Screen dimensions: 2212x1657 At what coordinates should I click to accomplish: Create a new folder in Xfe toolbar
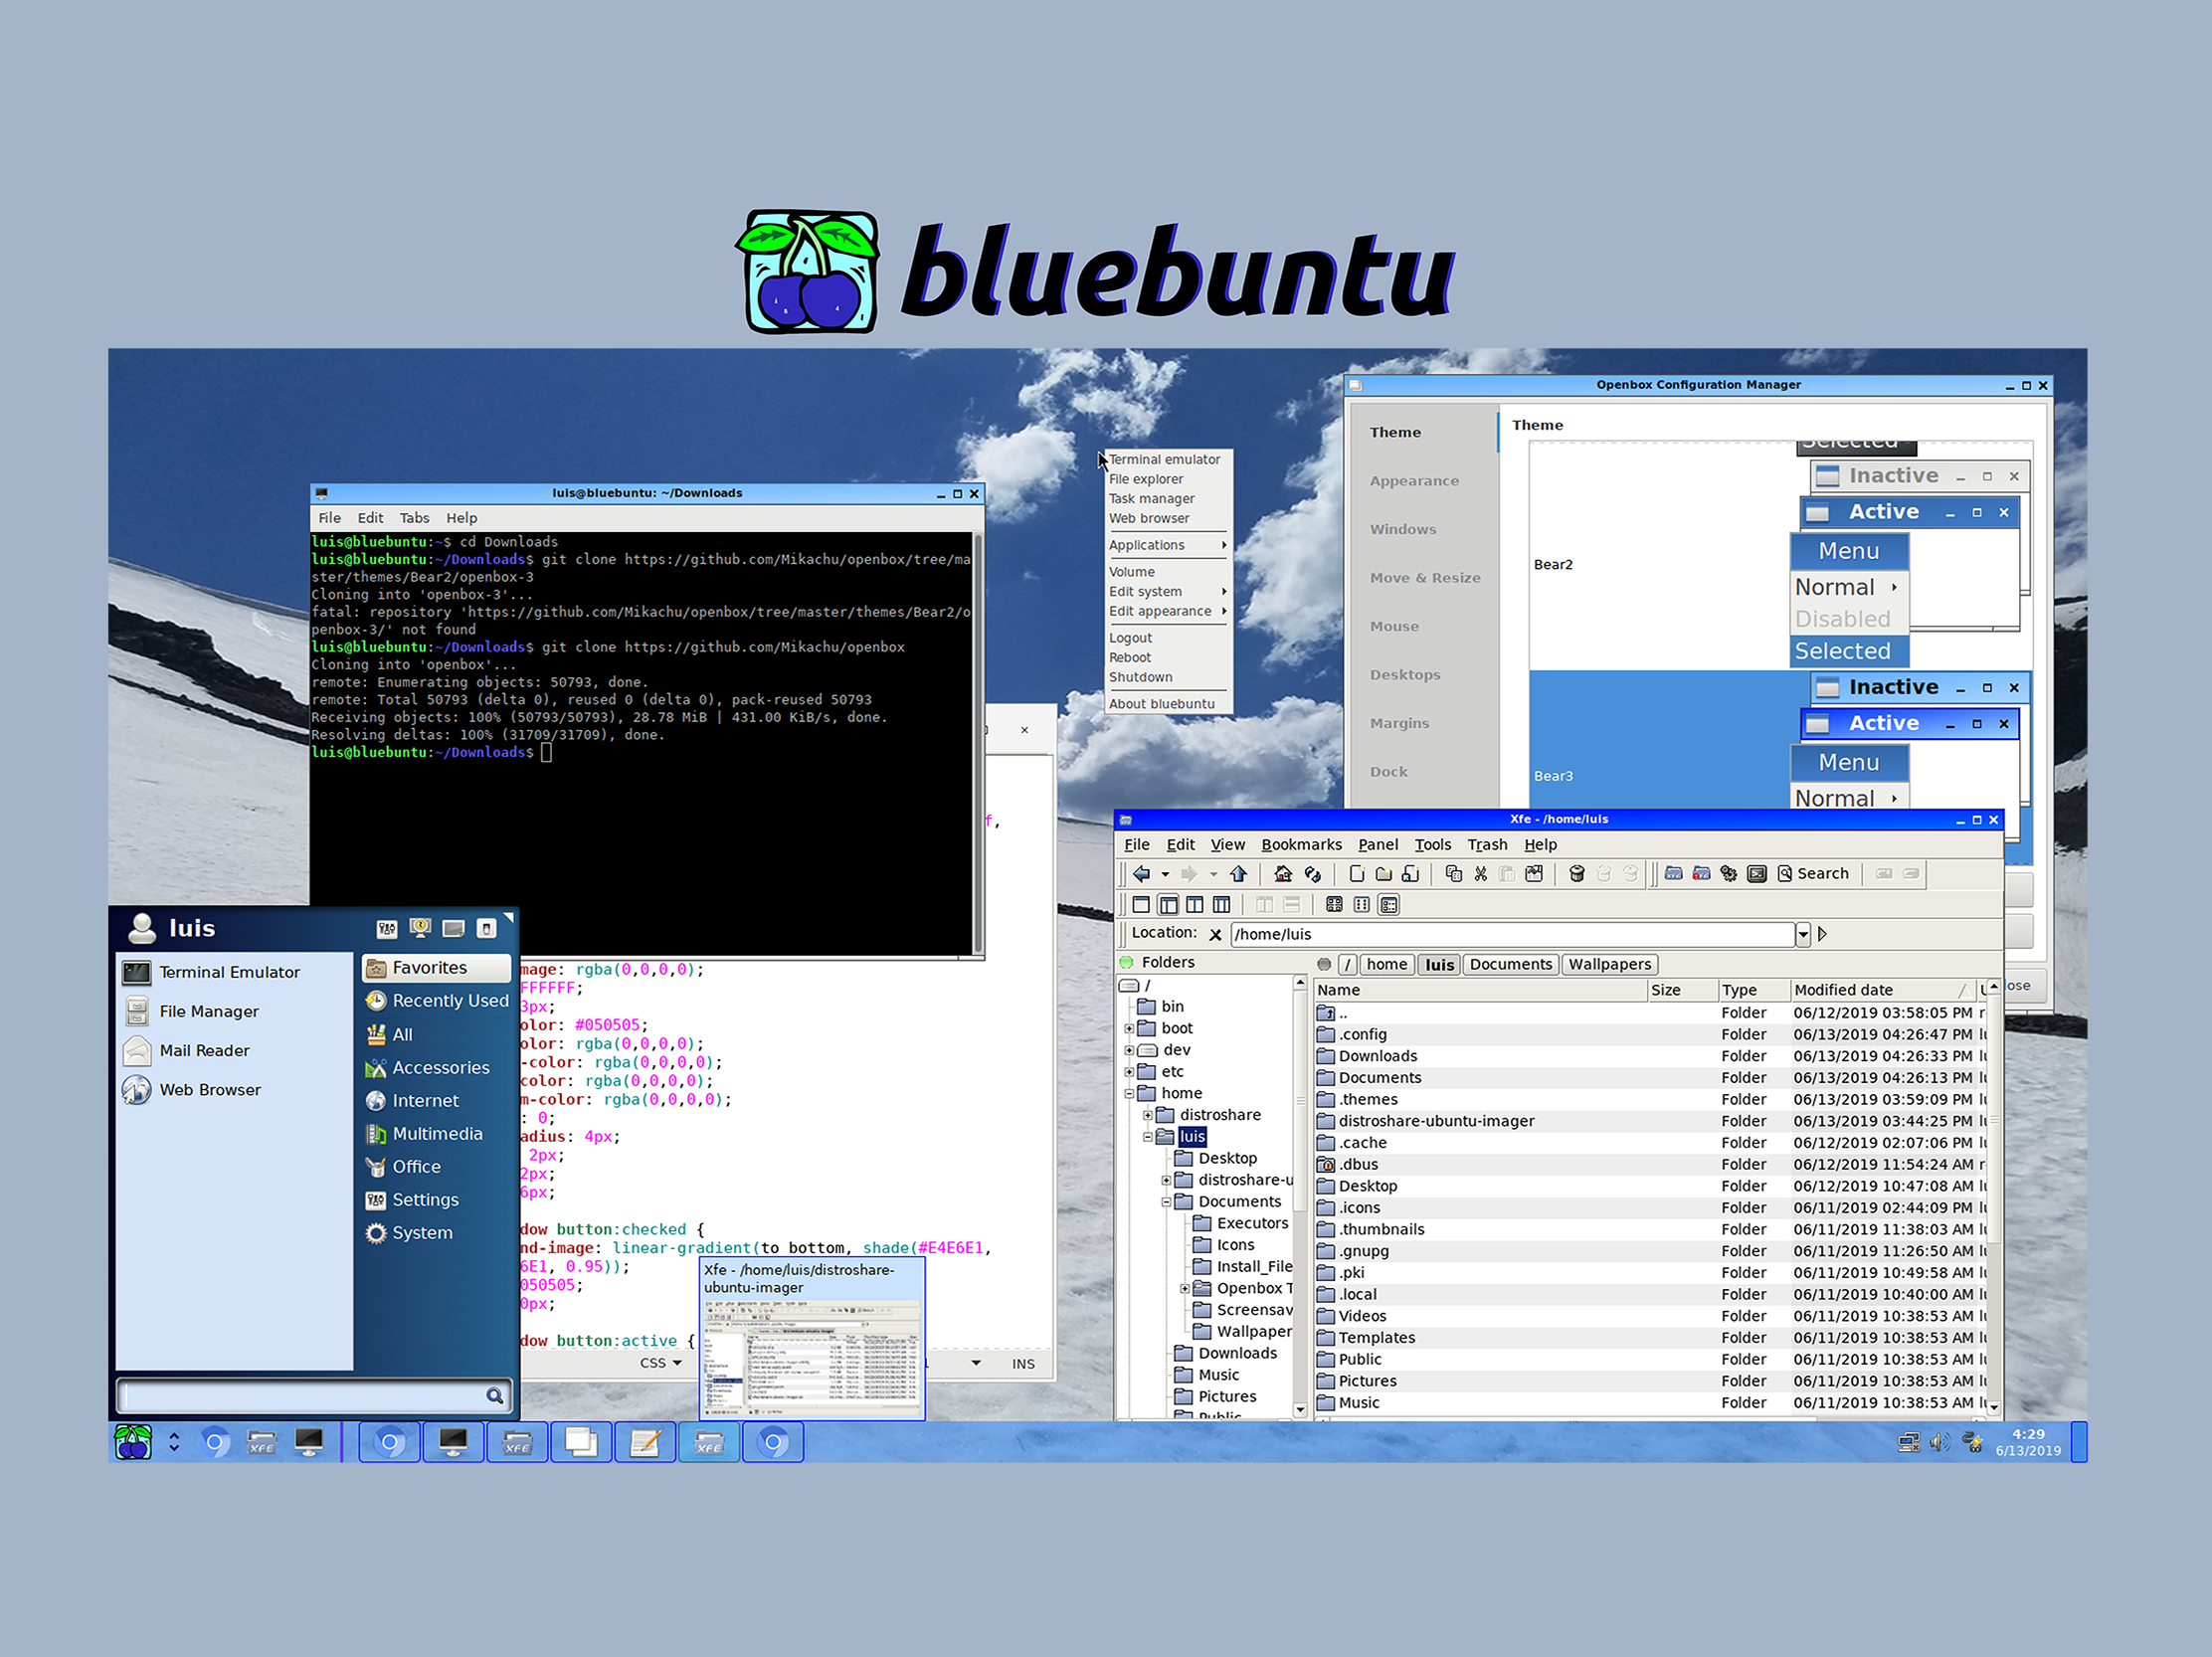(x=1384, y=874)
